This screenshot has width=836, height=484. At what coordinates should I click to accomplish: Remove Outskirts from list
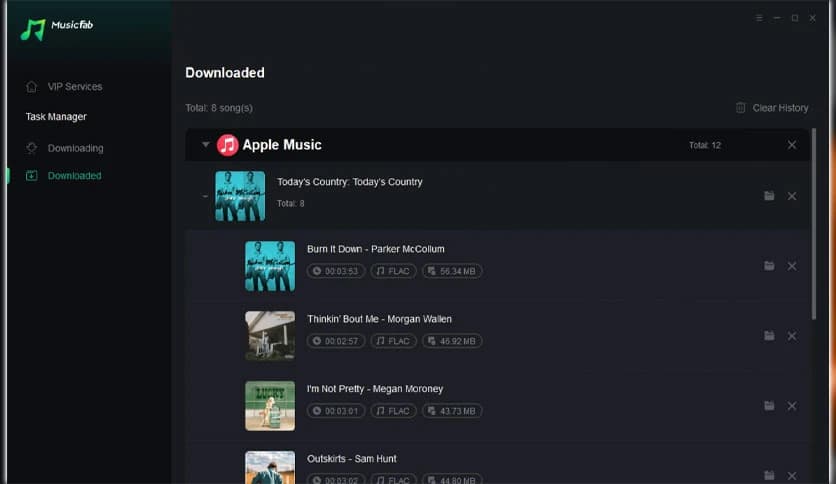[x=792, y=475]
